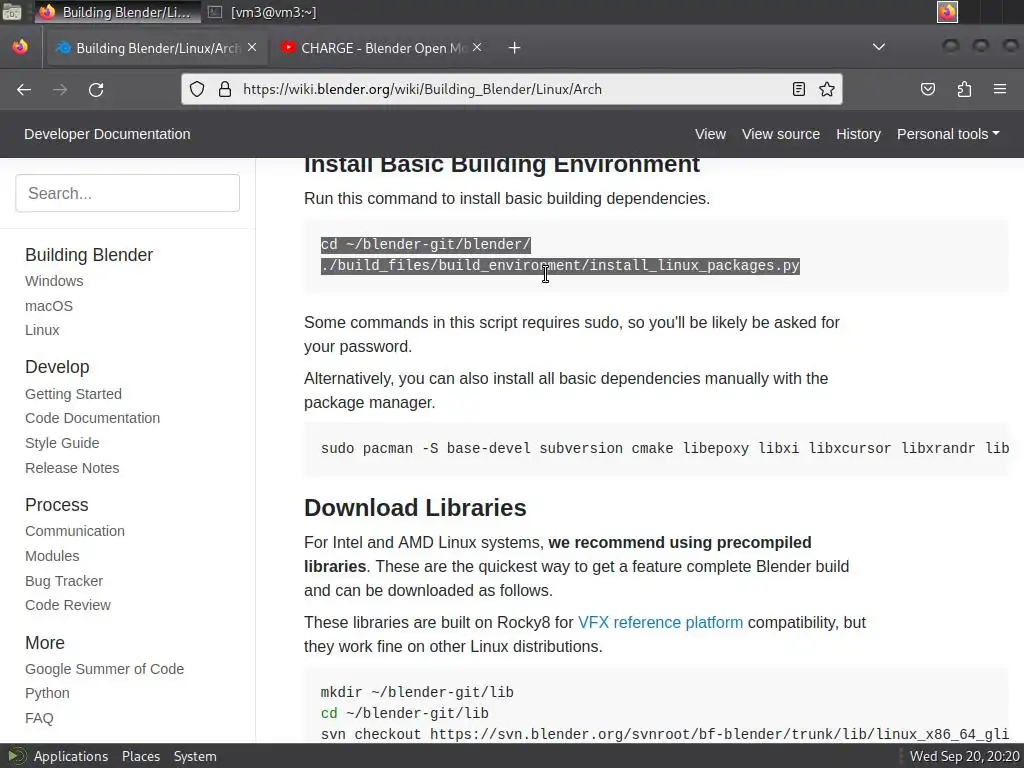Click the sudo pacman -S base-devel command
1024x768 pixels.
pyautogui.click(x=665, y=448)
